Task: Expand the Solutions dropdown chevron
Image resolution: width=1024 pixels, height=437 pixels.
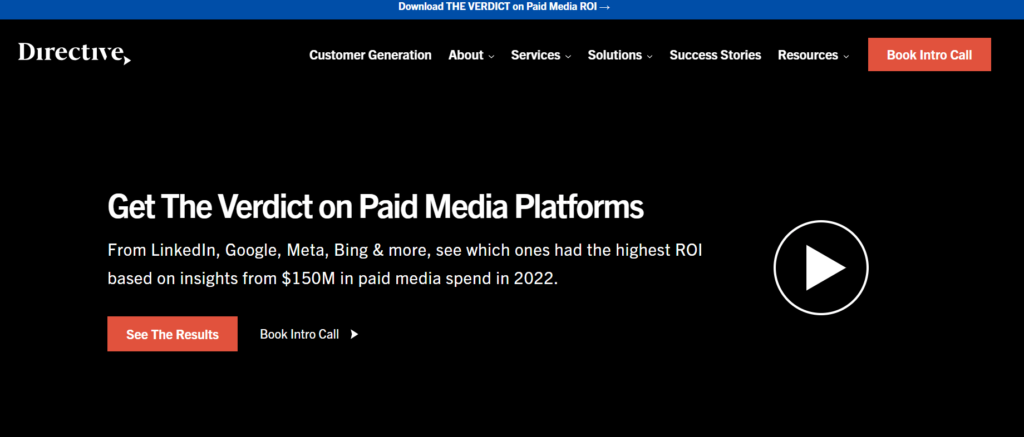Action: coord(650,57)
